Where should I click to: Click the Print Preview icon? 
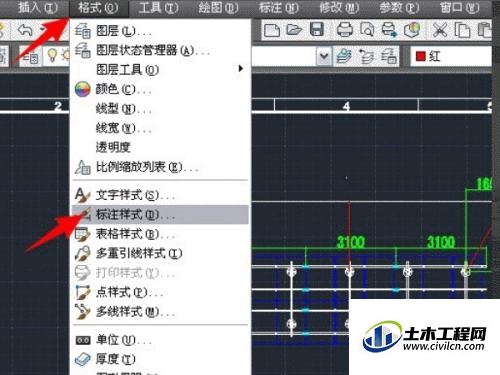(367, 30)
